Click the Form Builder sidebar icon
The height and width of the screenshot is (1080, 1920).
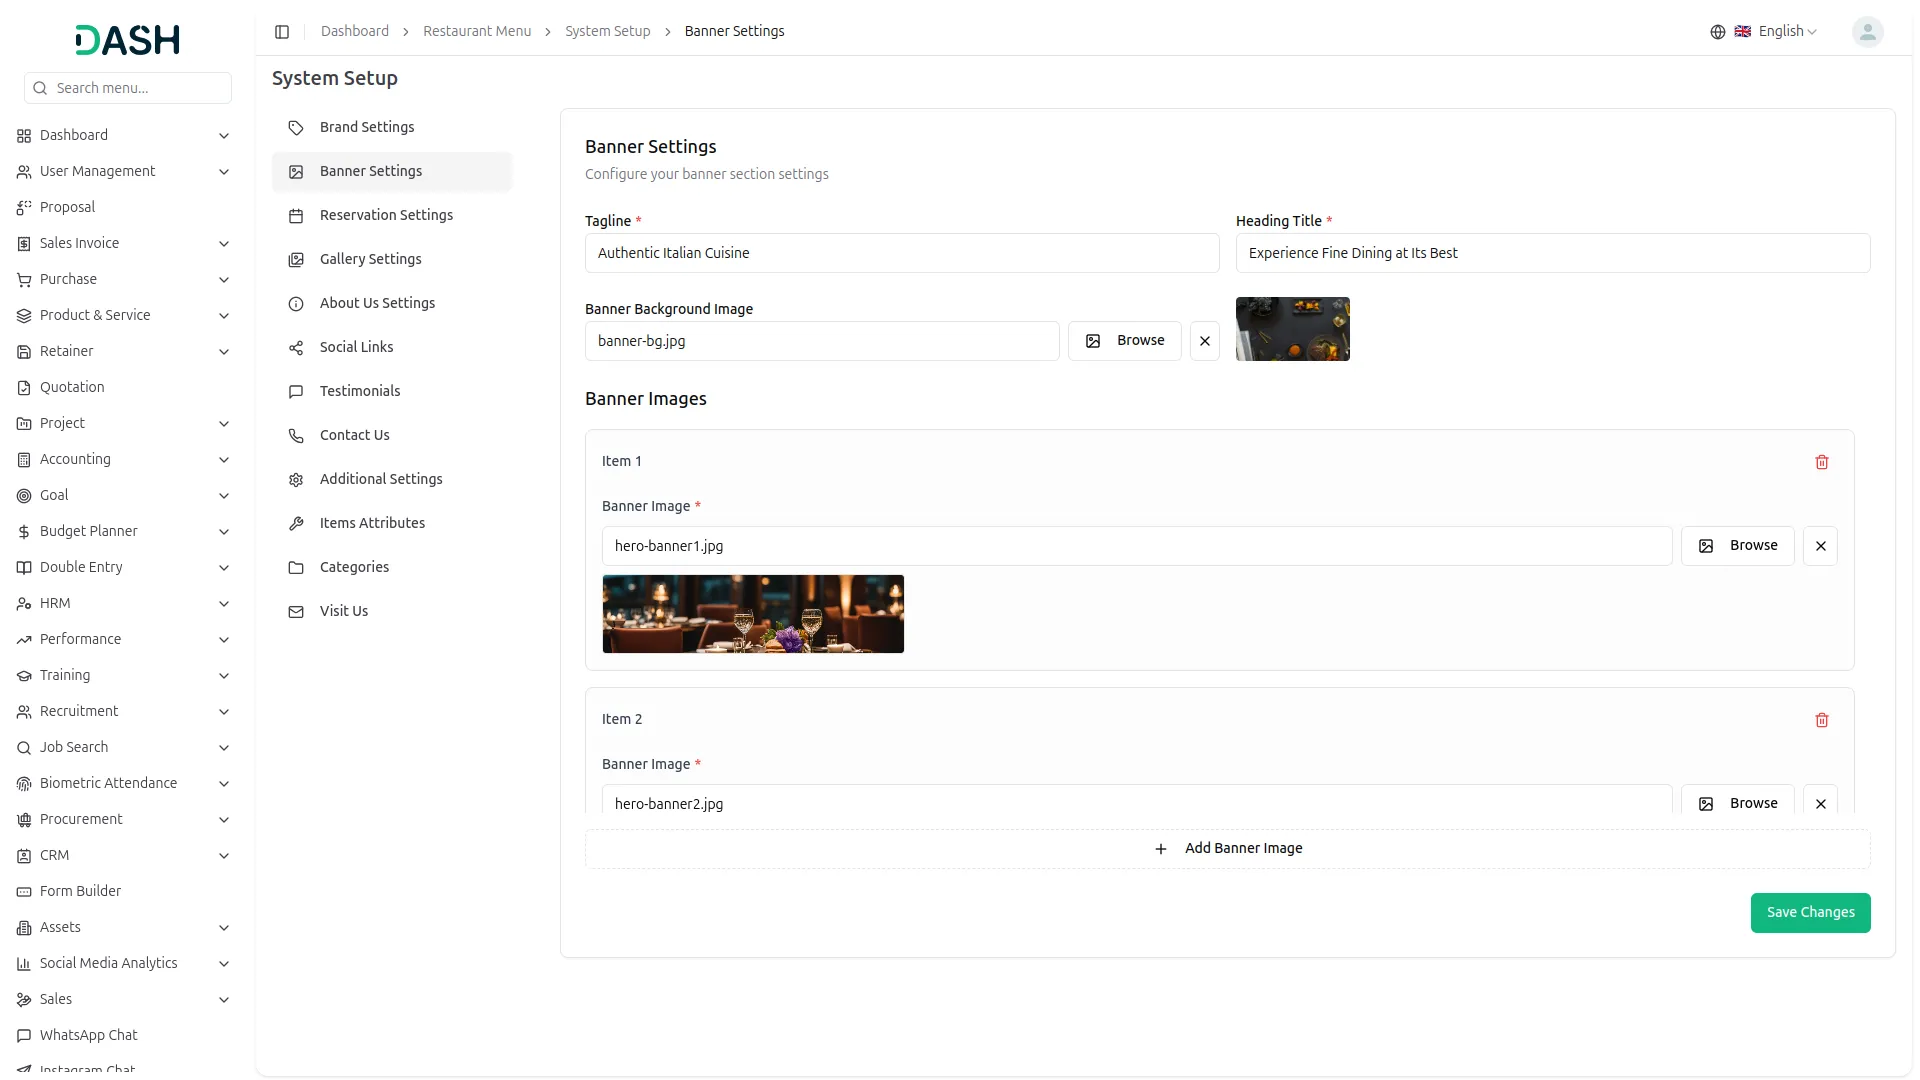pyautogui.click(x=24, y=892)
